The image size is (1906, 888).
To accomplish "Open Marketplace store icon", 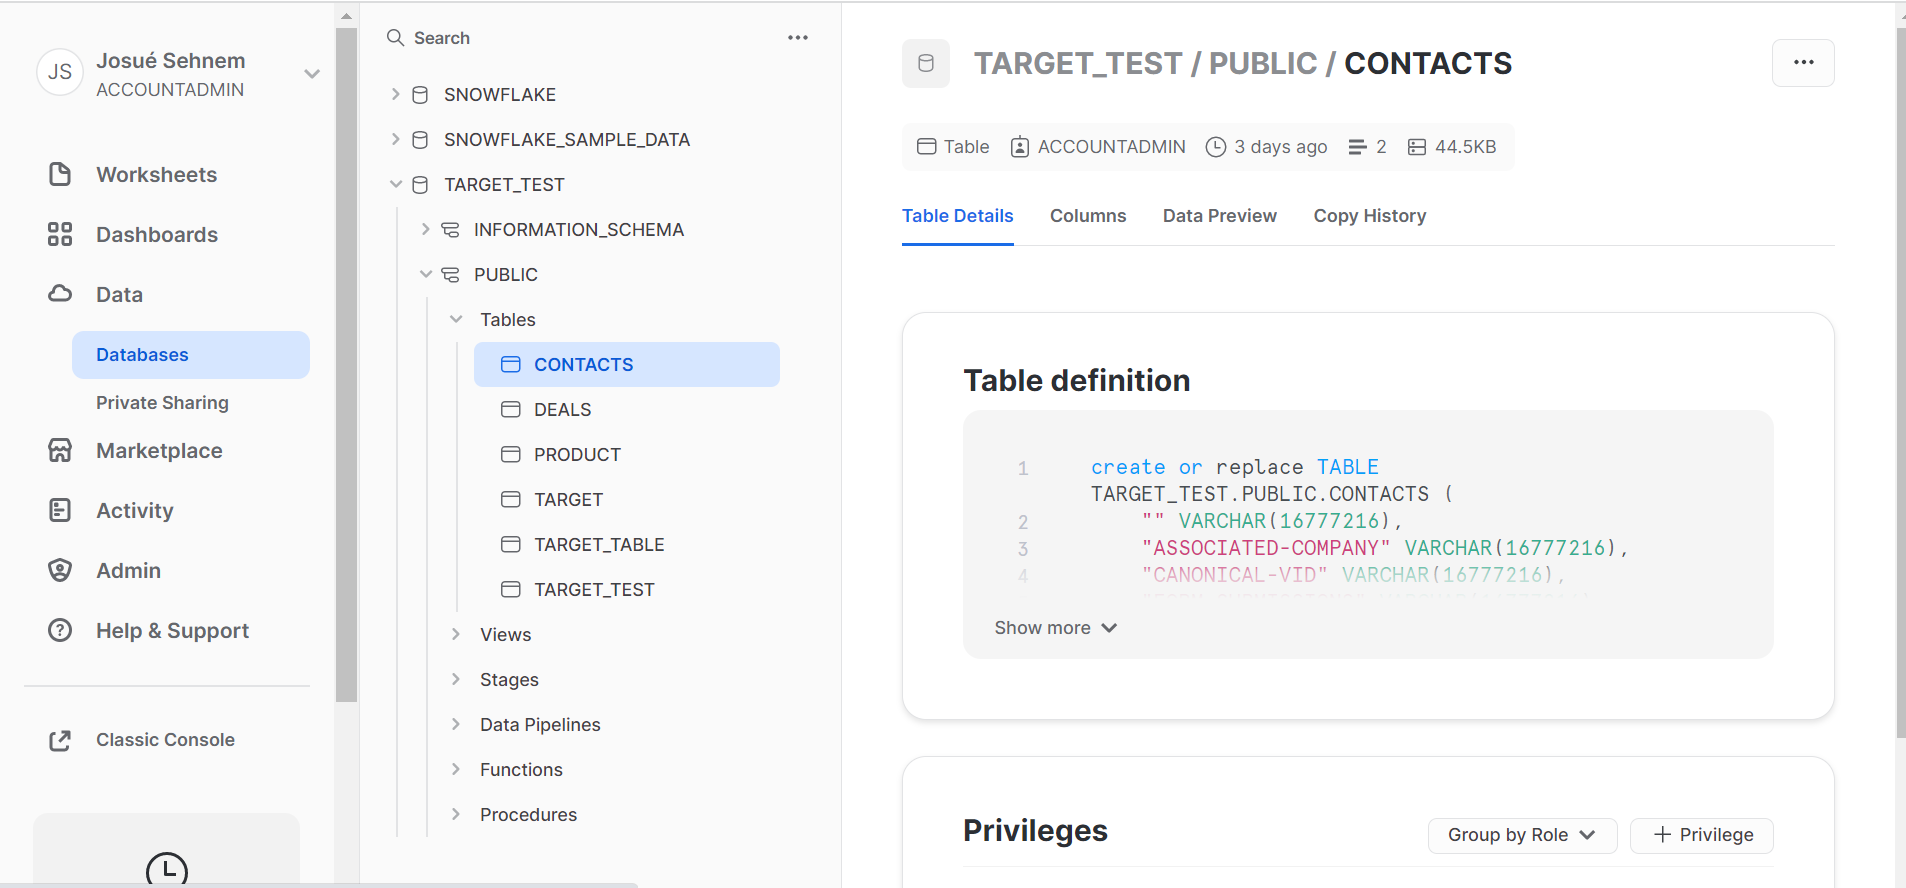I will 60,451.
